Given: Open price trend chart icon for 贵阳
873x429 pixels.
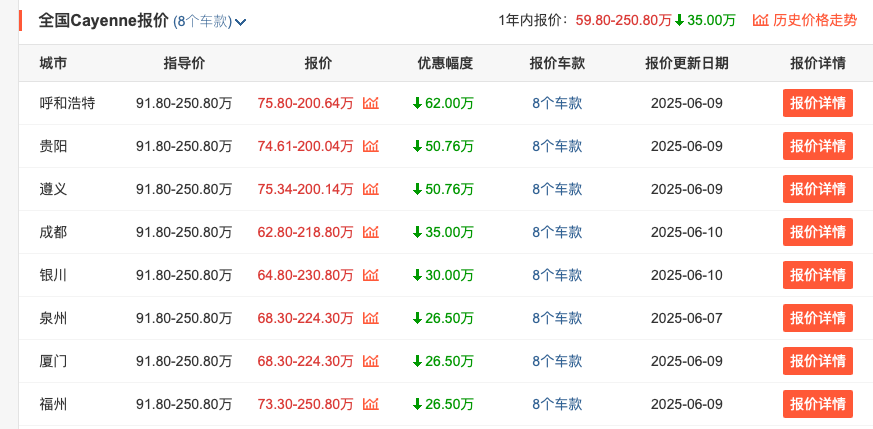Looking at the screenshot, I should pyautogui.click(x=371, y=146).
